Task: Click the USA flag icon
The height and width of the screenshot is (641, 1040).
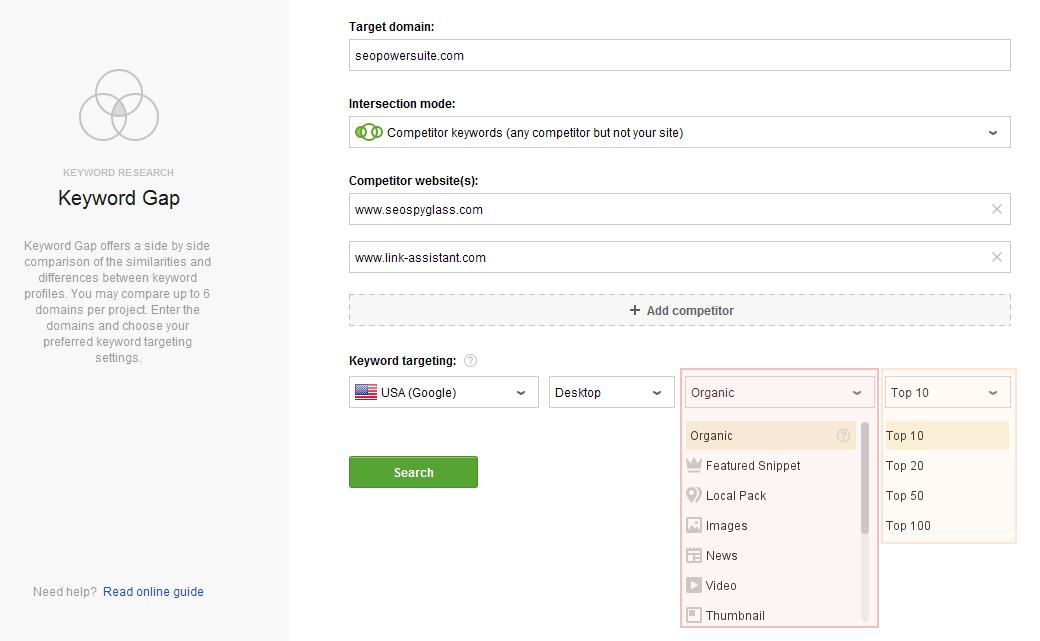Action: coord(365,392)
